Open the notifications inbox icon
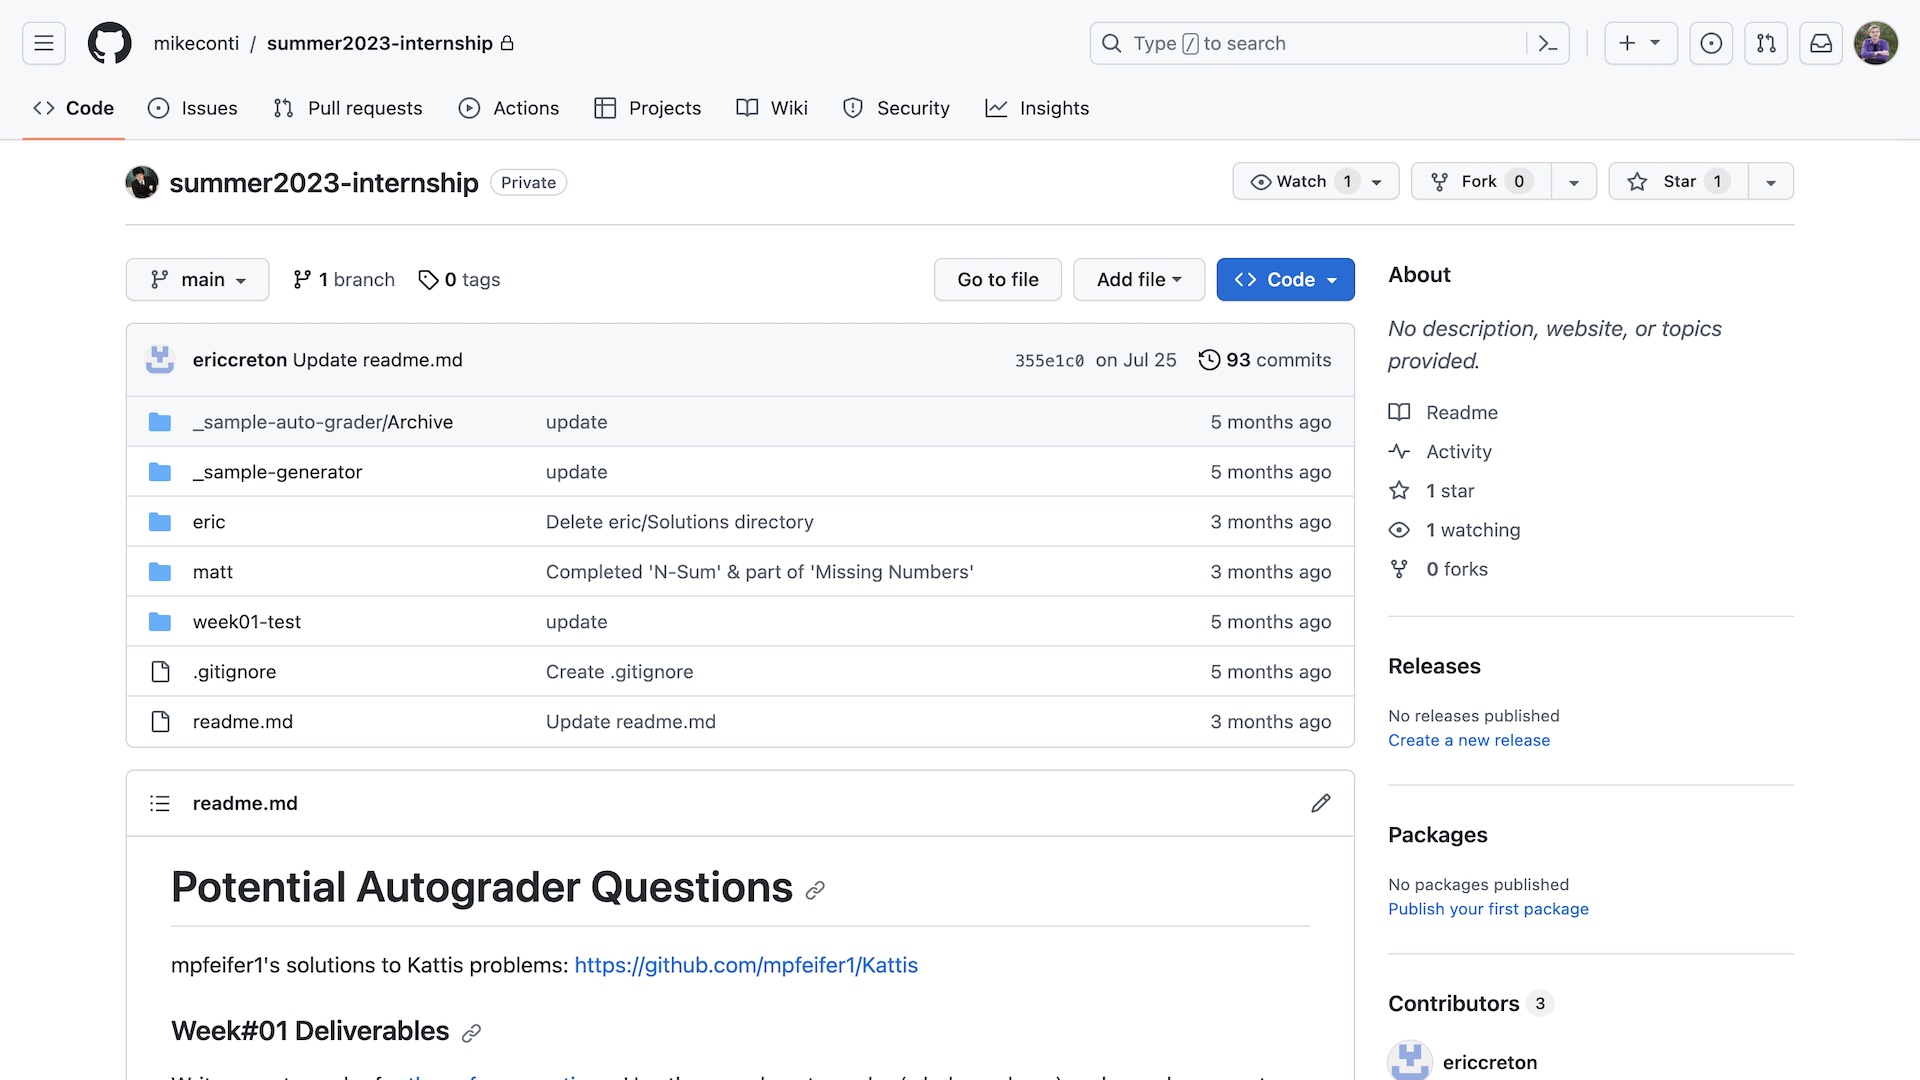Viewport: 1920px width, 1080px height. point(1821,43)
